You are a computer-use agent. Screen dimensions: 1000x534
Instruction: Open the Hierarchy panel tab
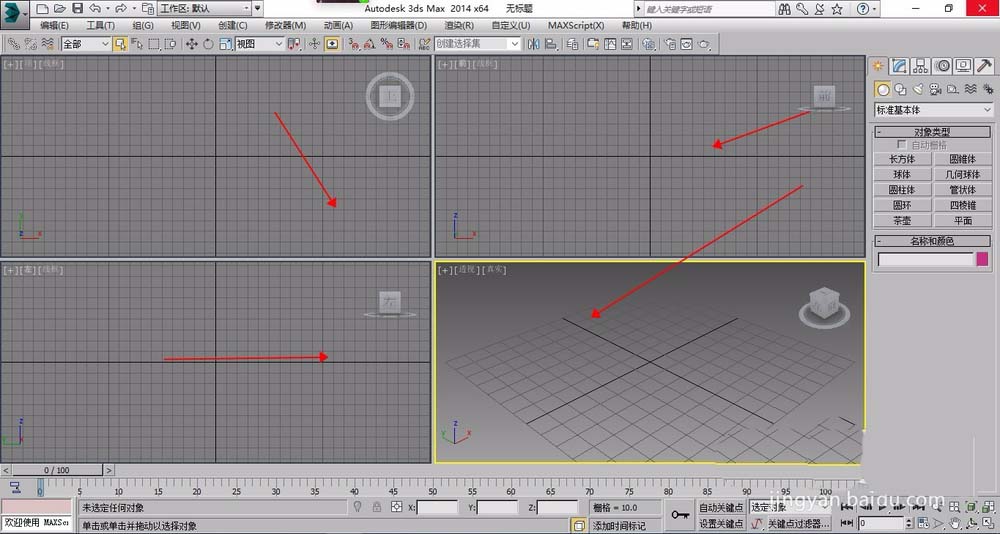920,66
